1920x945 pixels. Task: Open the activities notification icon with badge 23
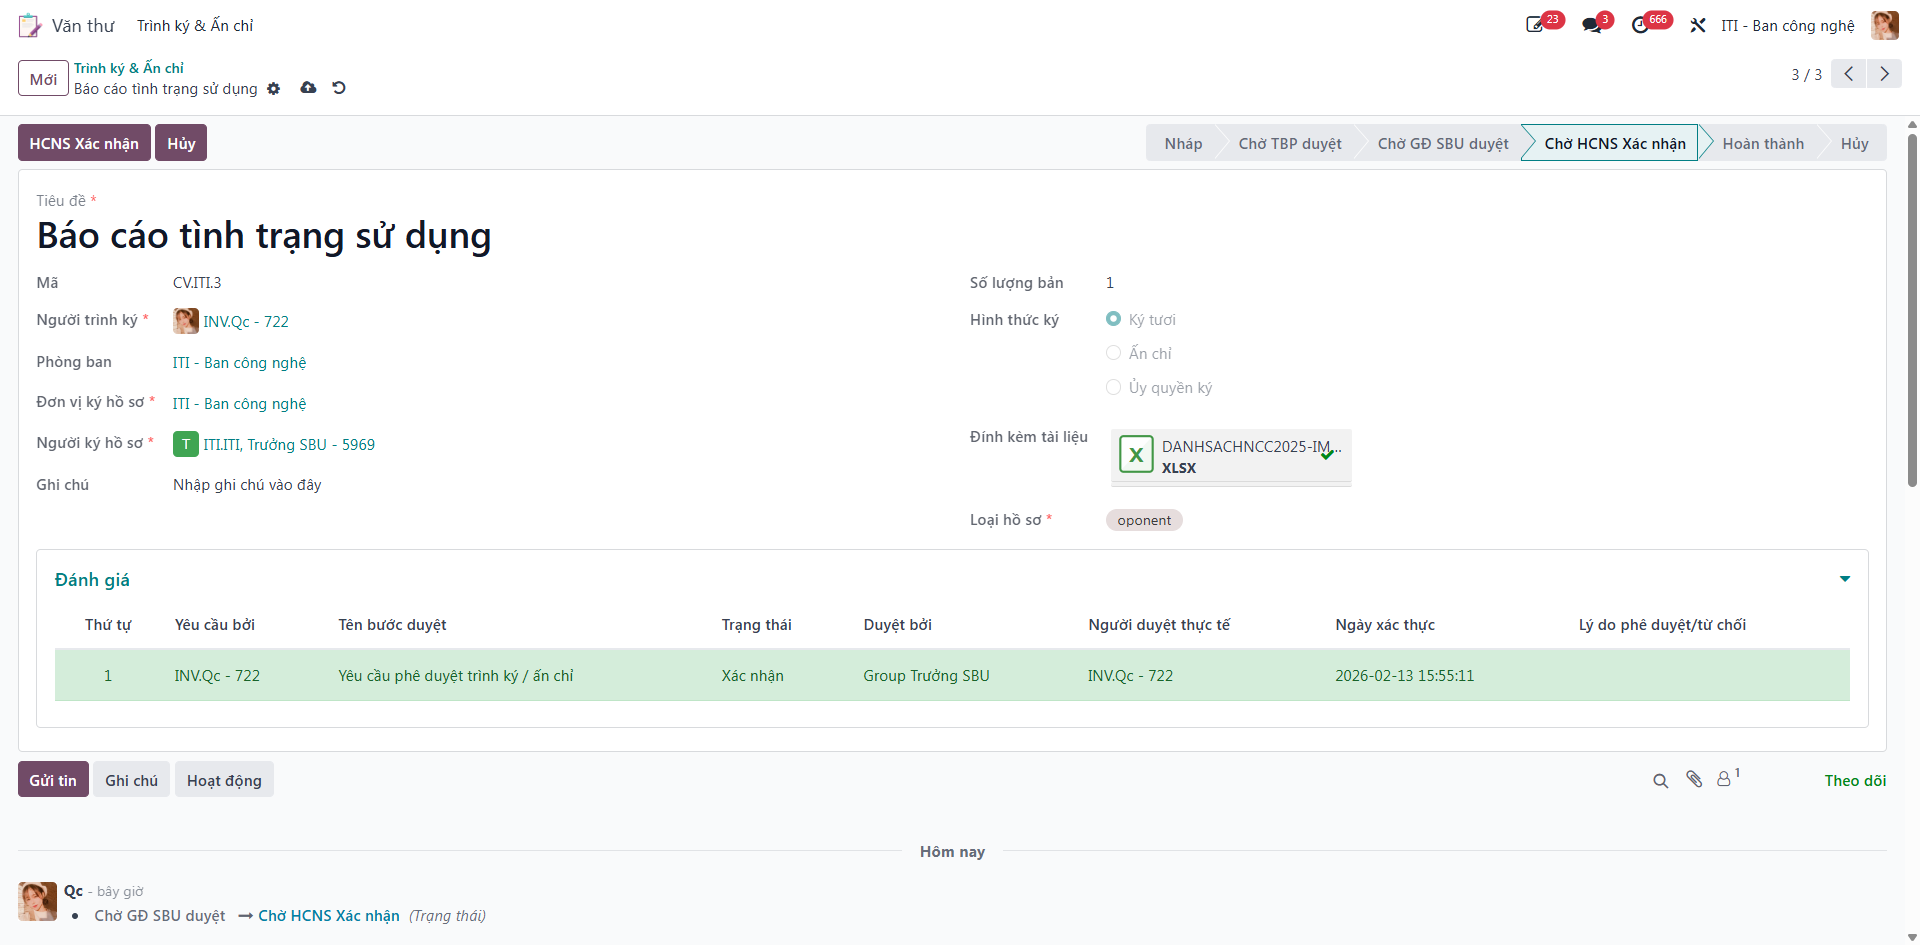pos(1535,25)
